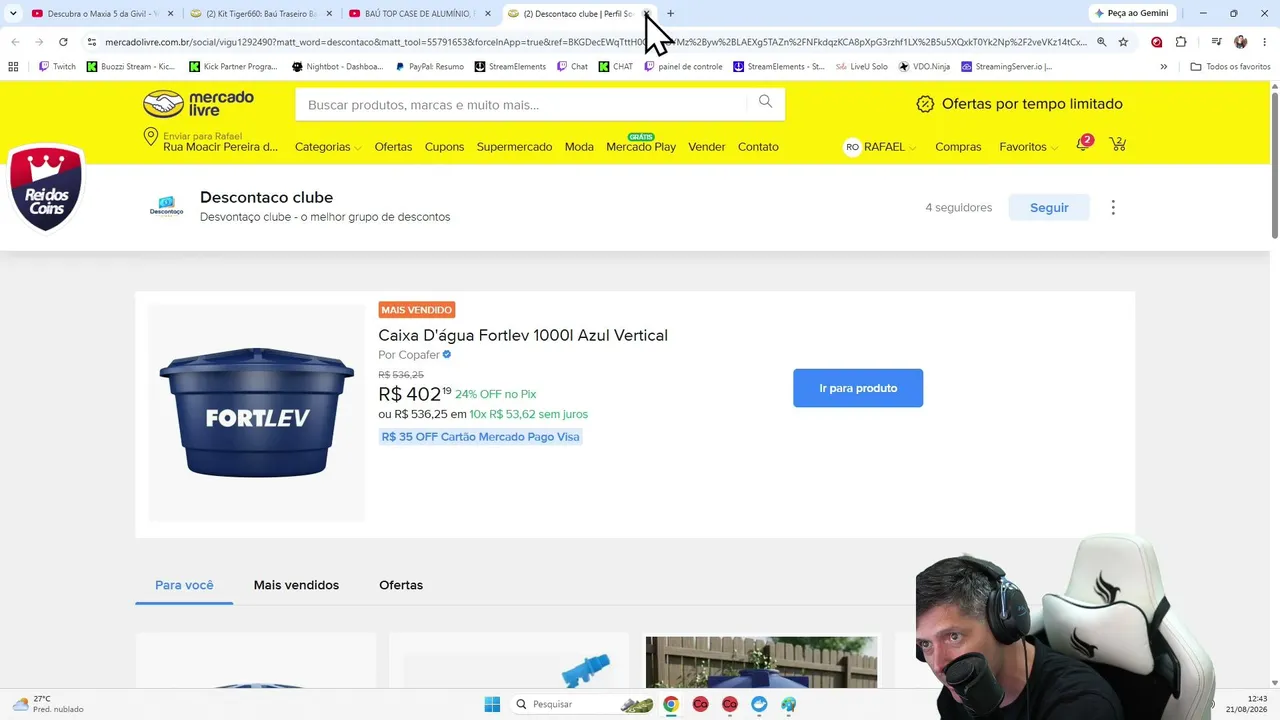Click the page vertical scrollbar
This screenshot has width=1280, height=720.
[1274, 165]
